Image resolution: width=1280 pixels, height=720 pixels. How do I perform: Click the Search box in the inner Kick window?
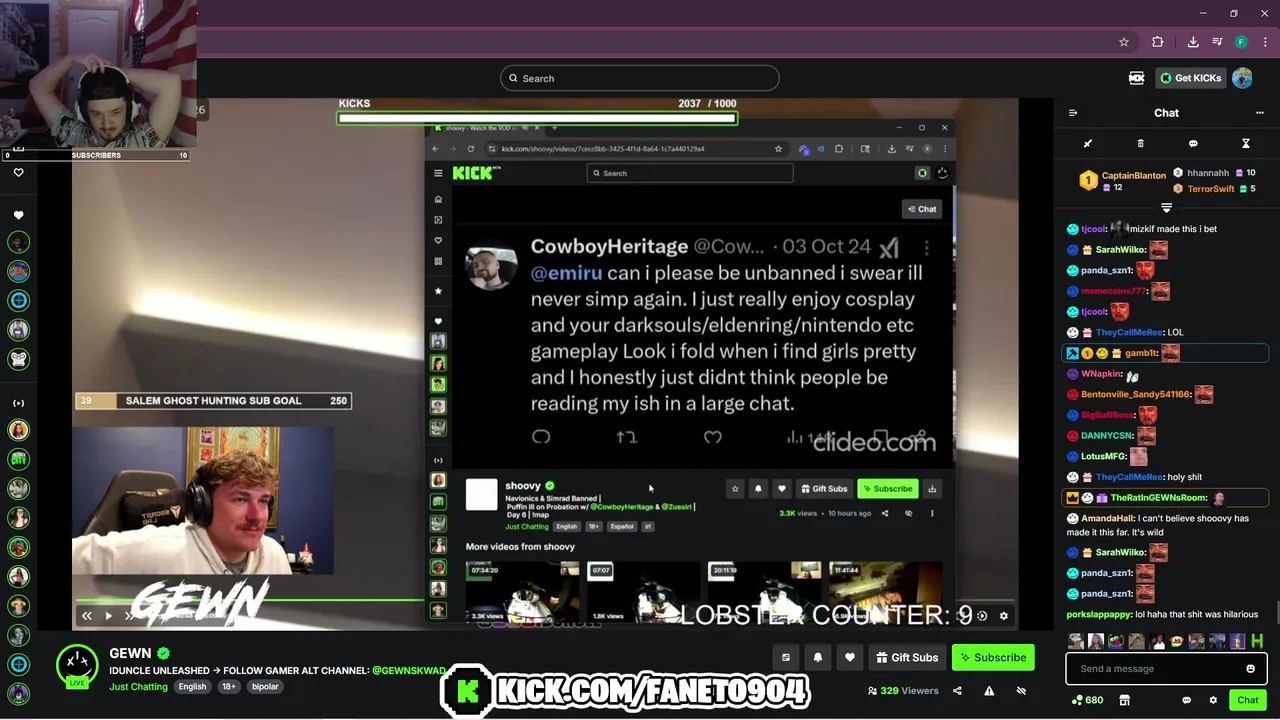[x=690, y=173]
